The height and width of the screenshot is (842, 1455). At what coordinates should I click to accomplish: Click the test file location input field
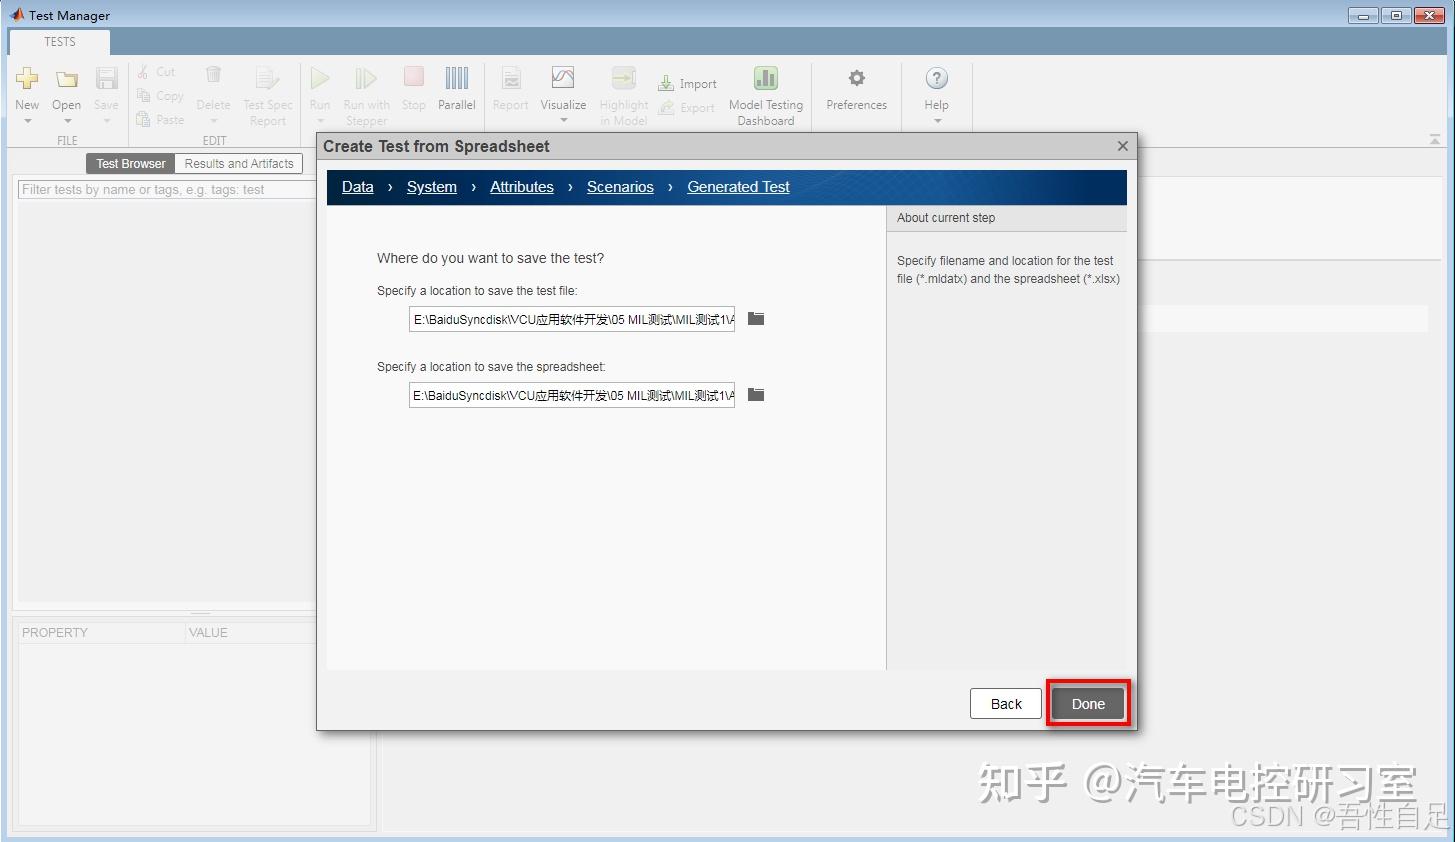coord(571,318)
